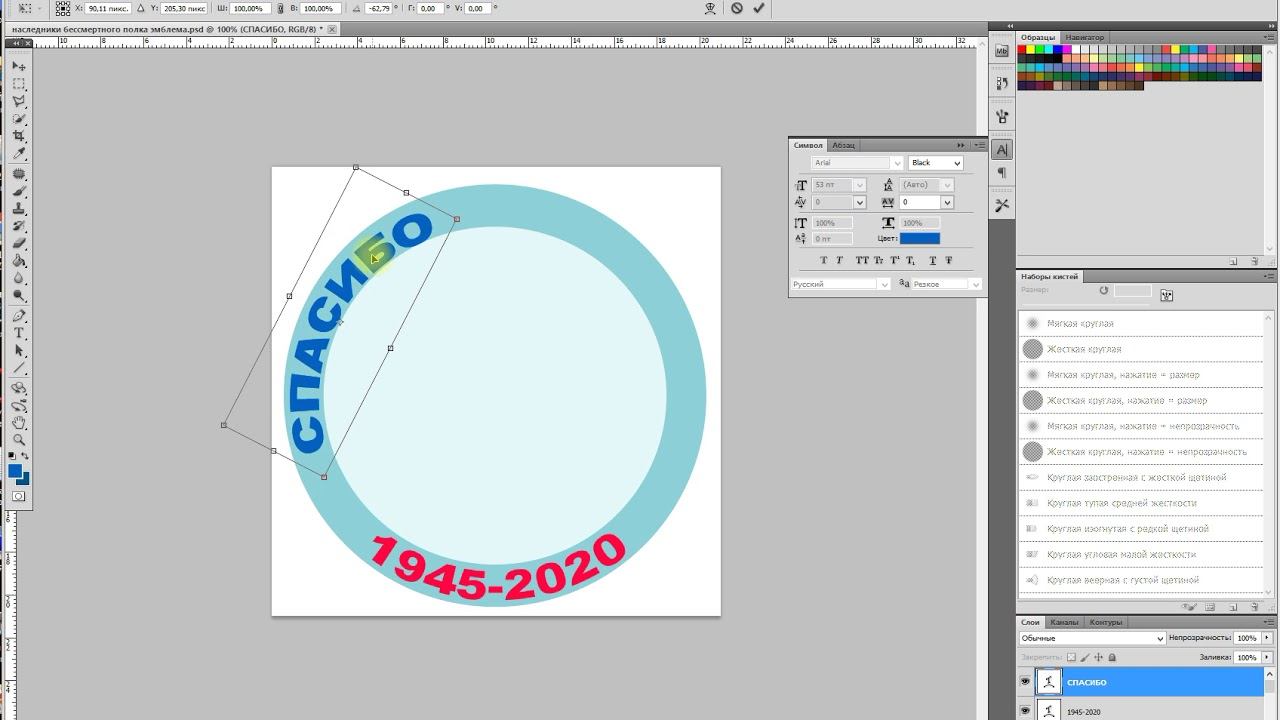Collapse the Character panel with double arrows
This screenshot has height=720, width=1280.
tap(961, 145)
